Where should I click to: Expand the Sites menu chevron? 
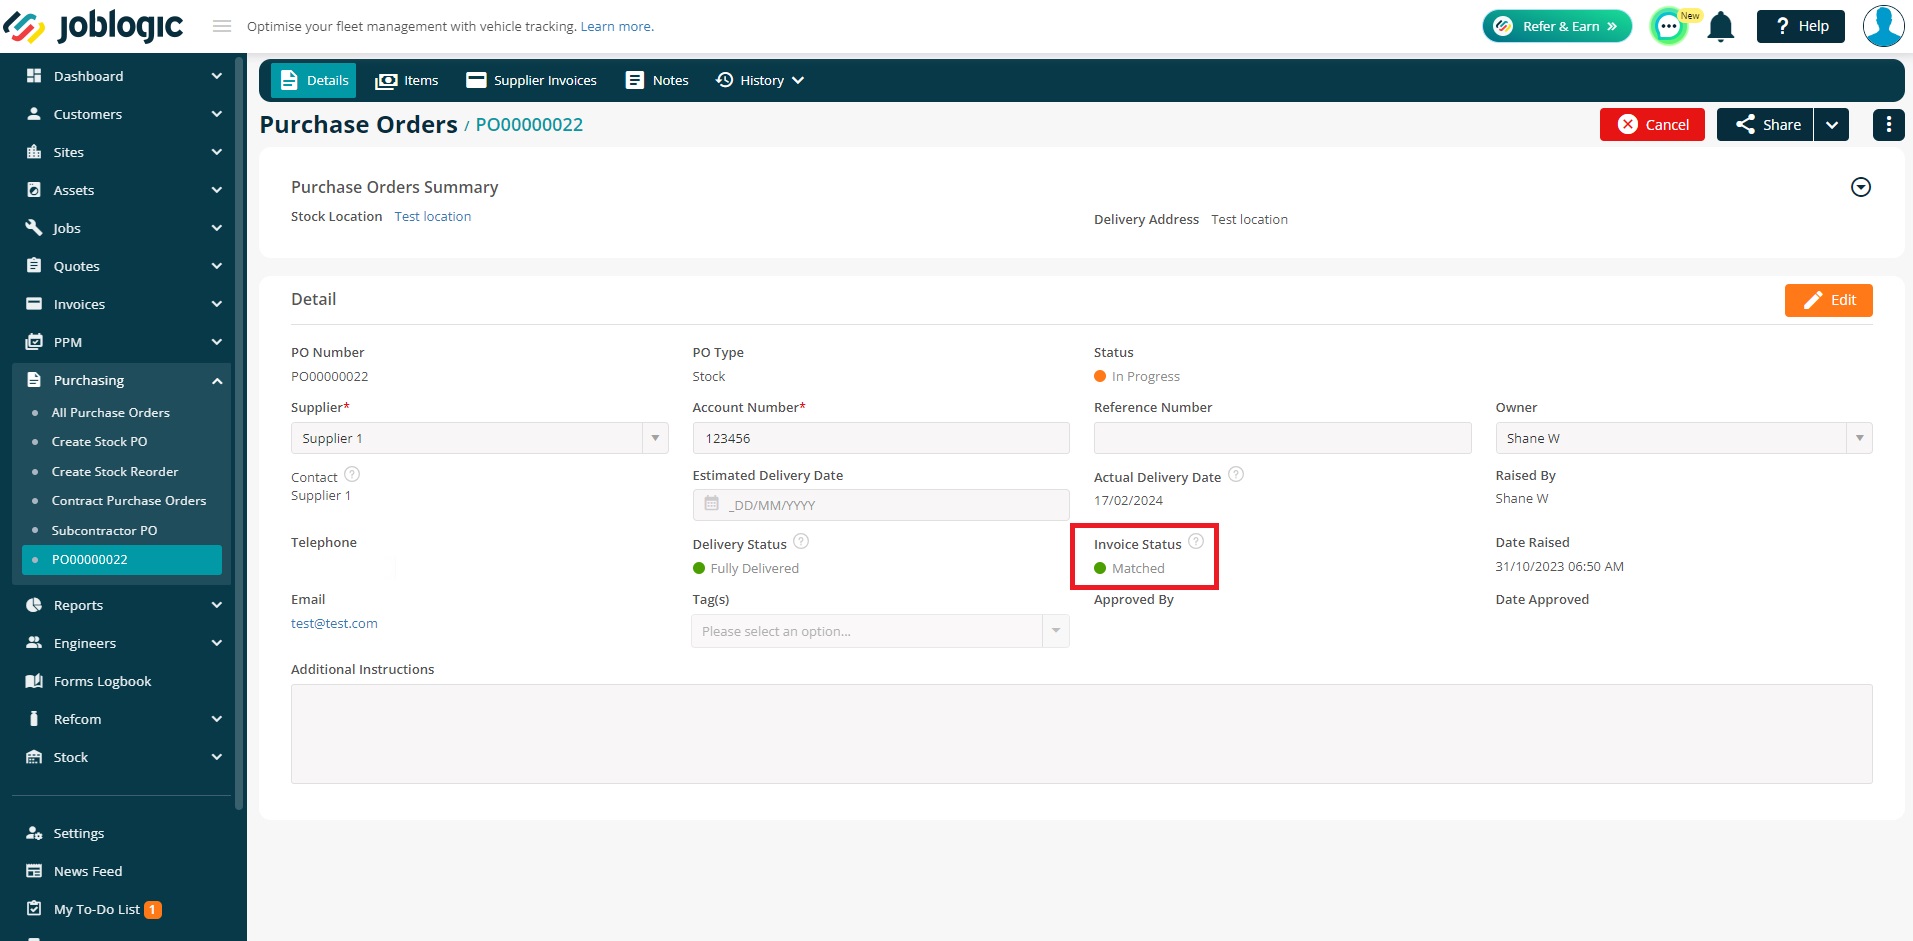pos(217,152)
